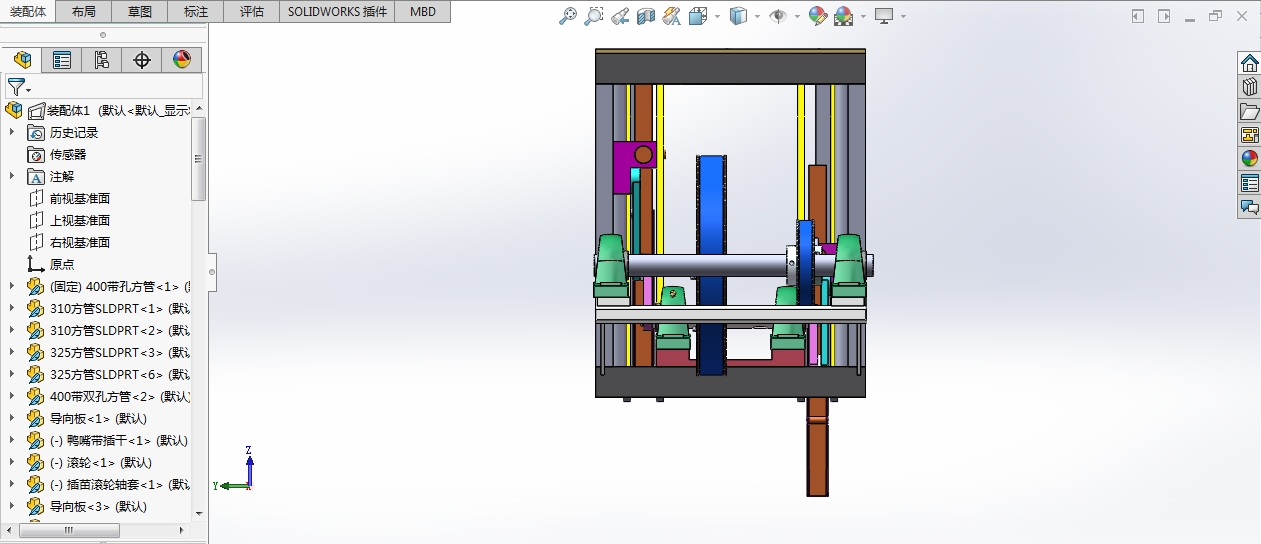The height and width of the screenshot is (544, 1261).
Task: Expand the 导向板<1> component
Action: click(x=12, y=418)
